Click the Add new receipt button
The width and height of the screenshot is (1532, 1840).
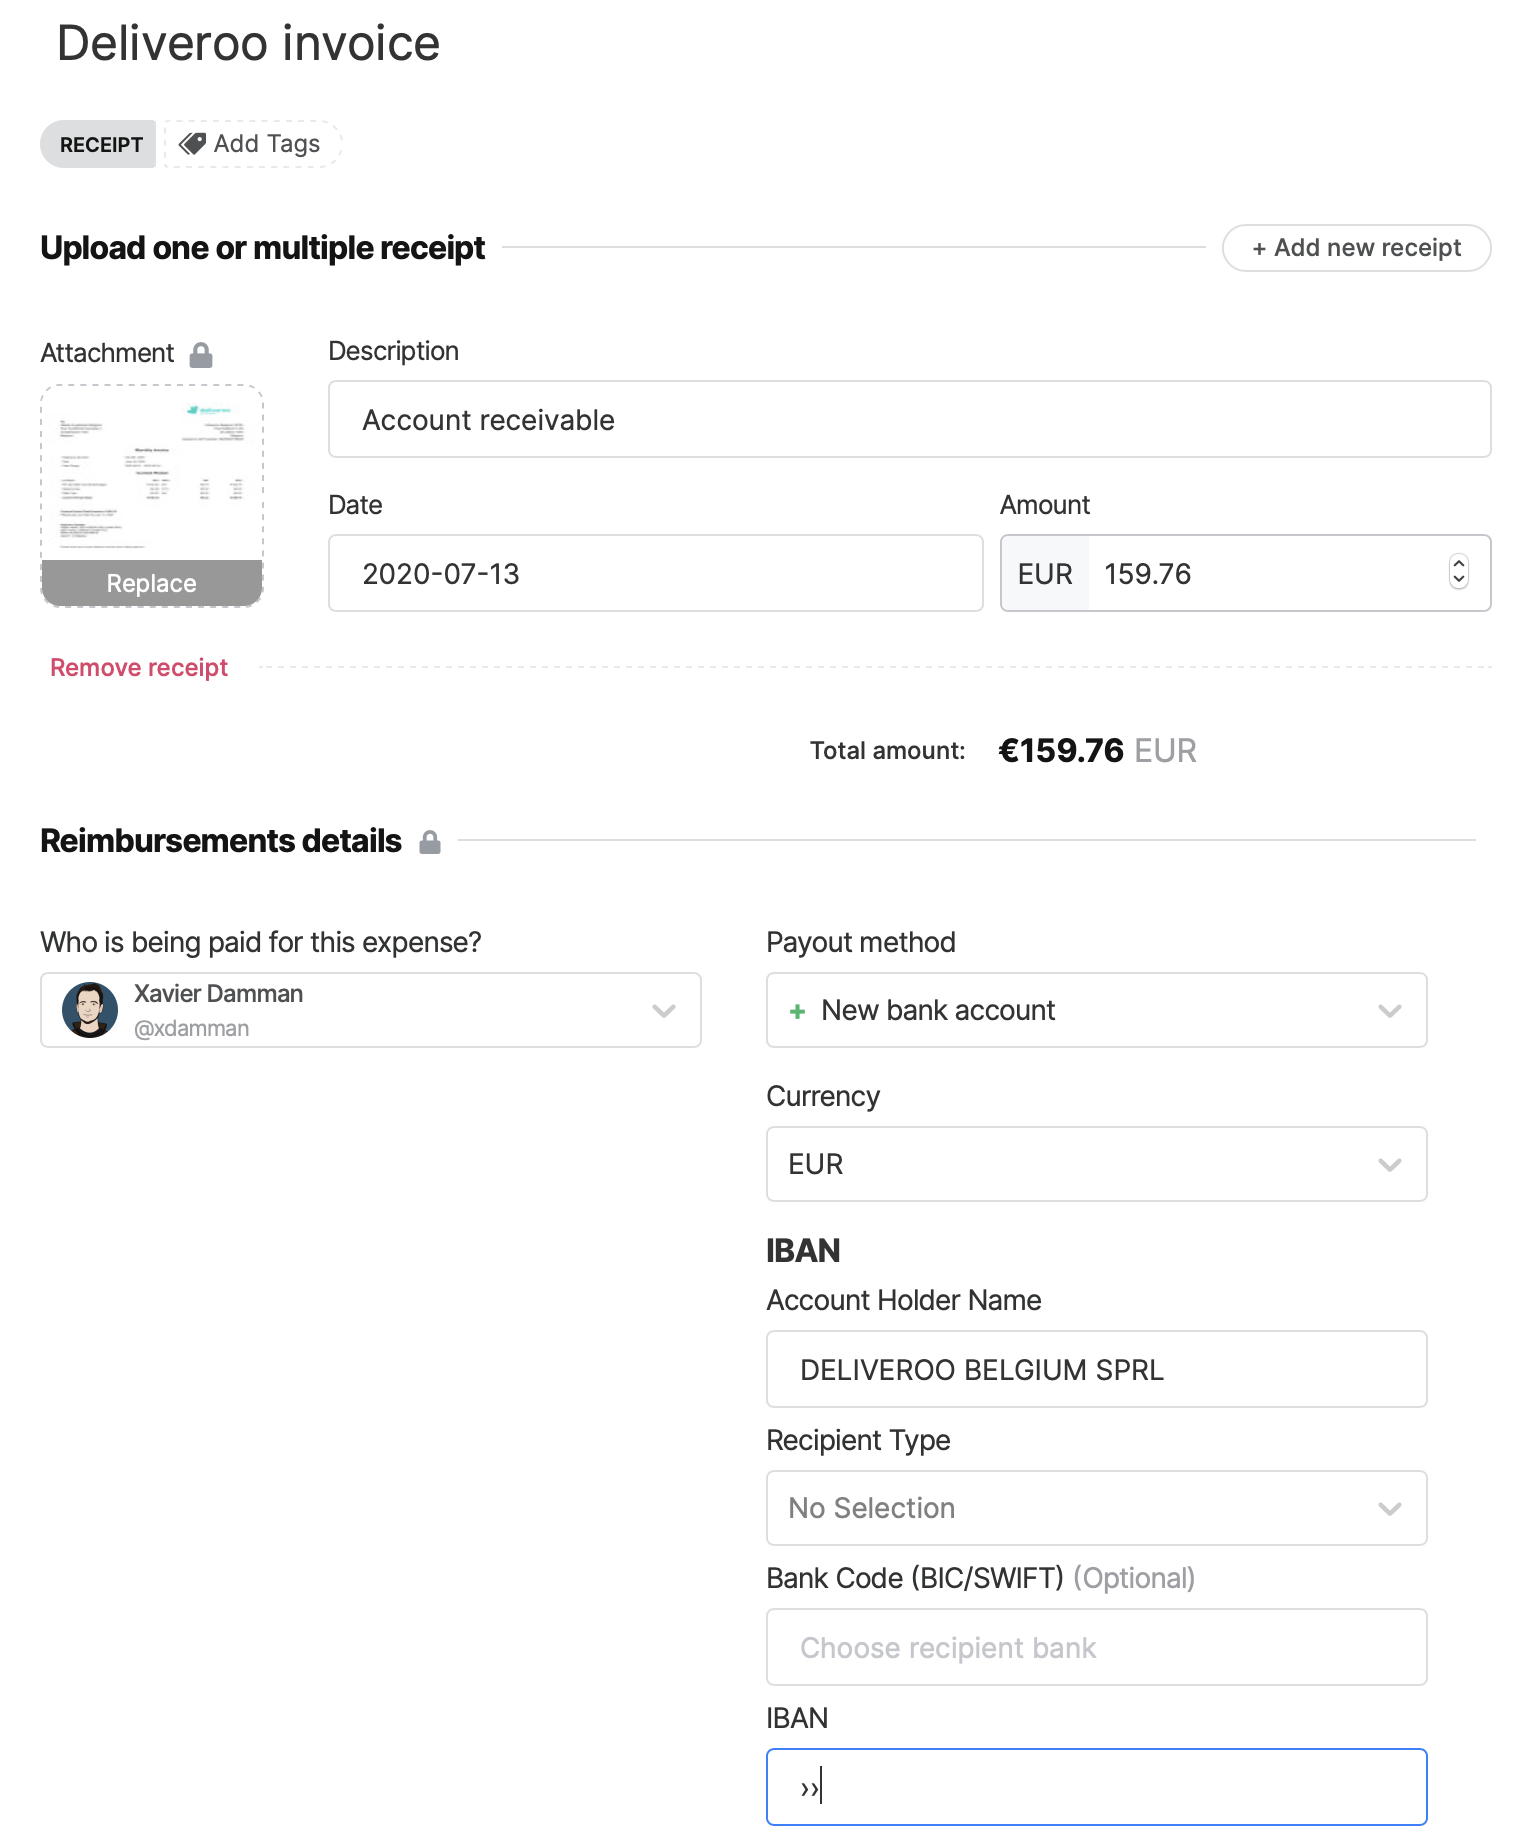[1357, 248]
